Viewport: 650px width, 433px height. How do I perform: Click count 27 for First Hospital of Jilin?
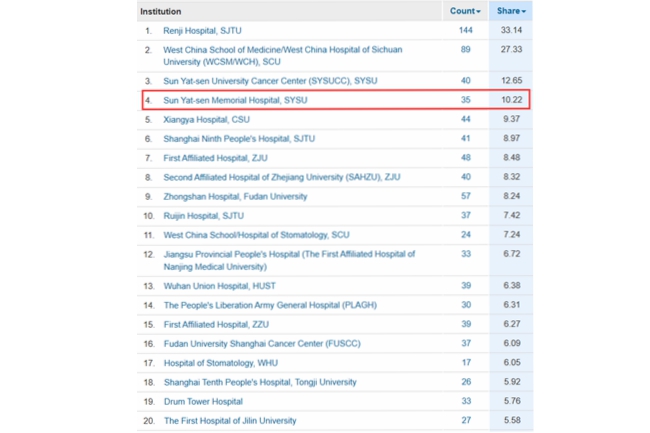(466, 420)
